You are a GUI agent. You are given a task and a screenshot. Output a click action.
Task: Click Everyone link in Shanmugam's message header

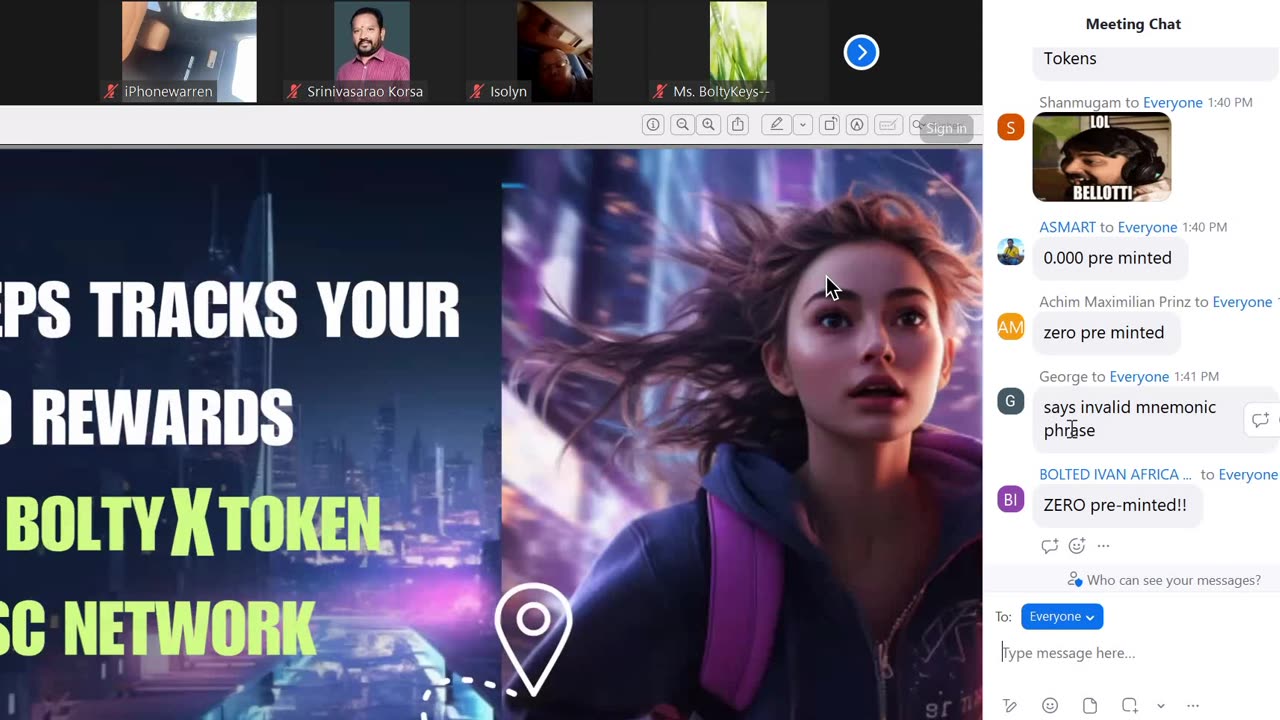(1173, 103)
